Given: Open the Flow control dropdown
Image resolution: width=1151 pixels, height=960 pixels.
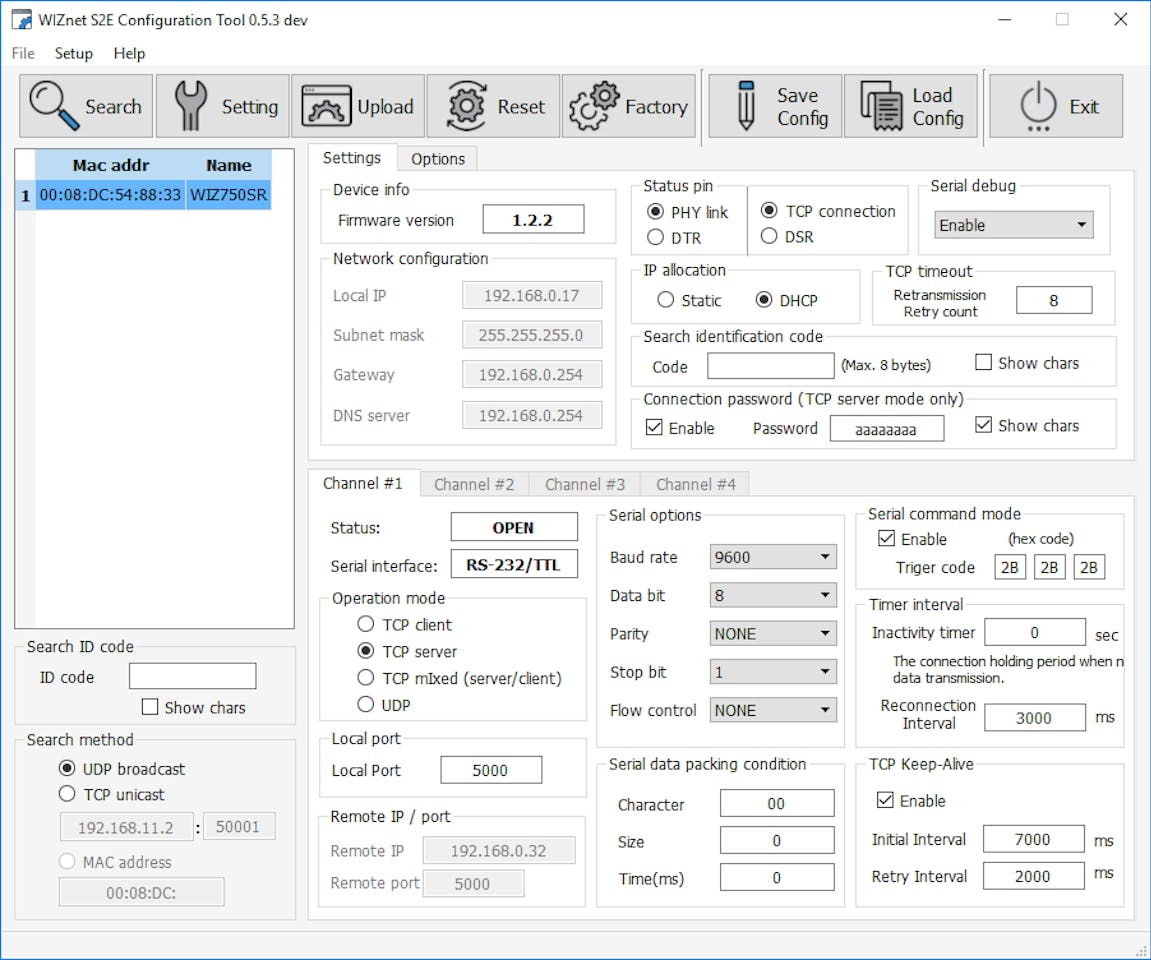Looking at the screenshot, I should [773, 710].
